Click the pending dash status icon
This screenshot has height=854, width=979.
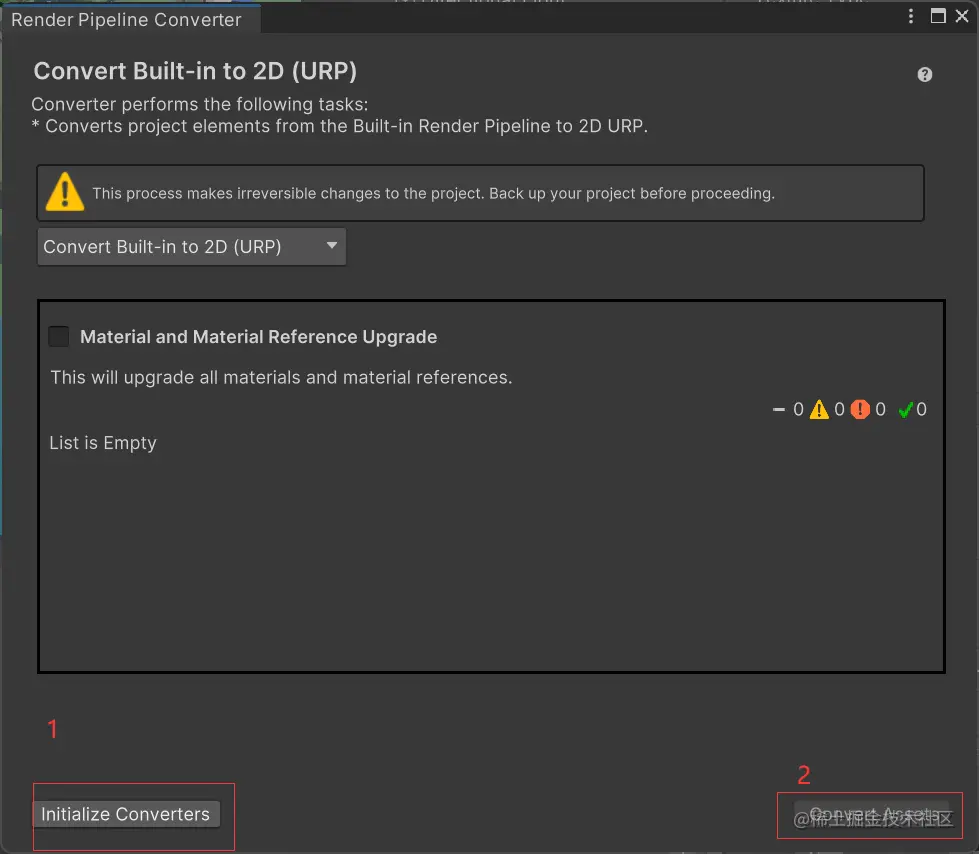pyautogui.click(x=779, y=409)
